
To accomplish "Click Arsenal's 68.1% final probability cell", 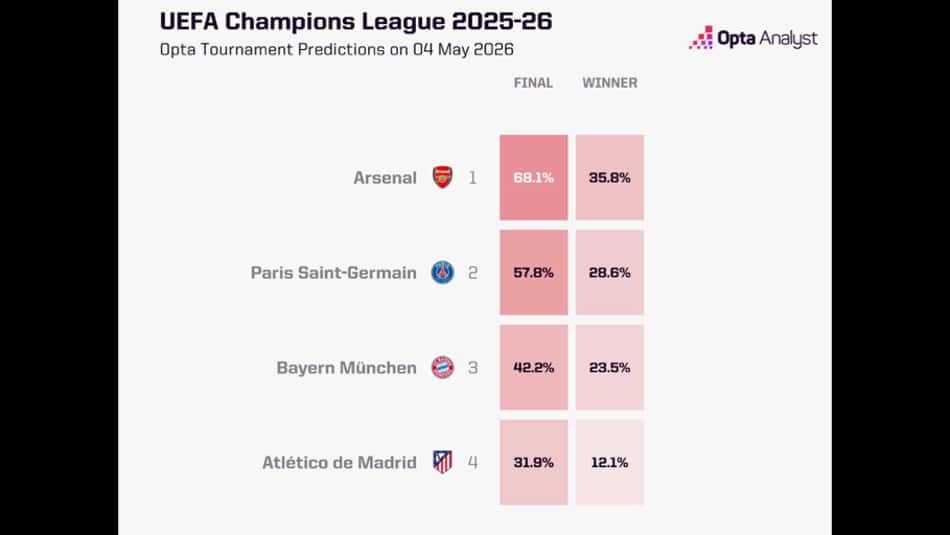I will pyautogui.click(x=534, y=178).
